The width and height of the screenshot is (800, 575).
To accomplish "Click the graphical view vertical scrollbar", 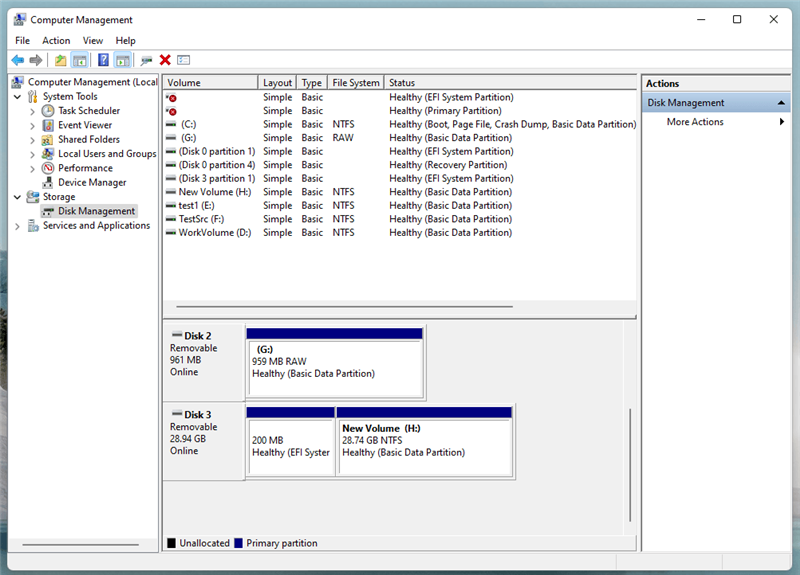I will point(630,464).
